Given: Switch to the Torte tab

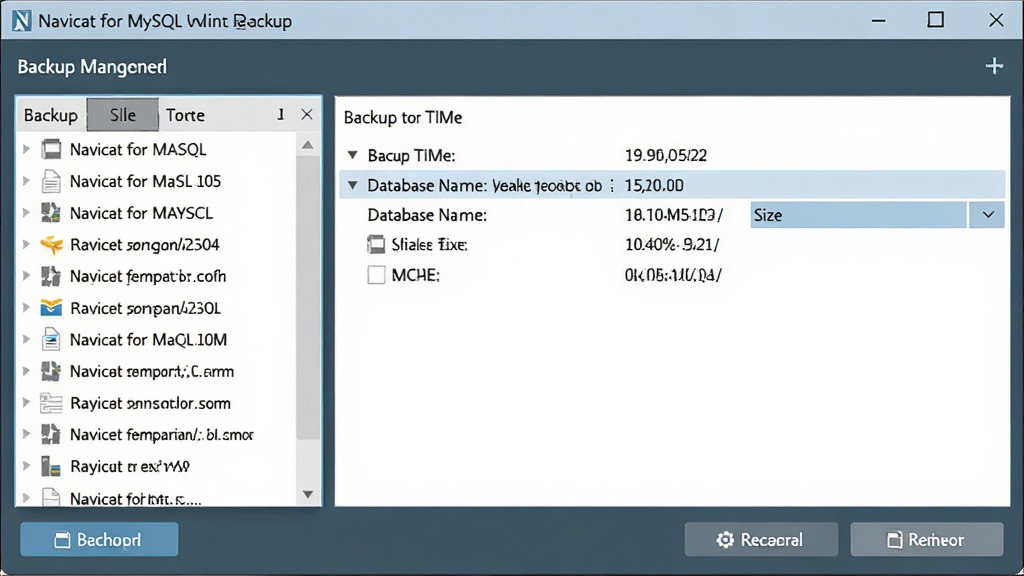Looking at the screenshot, I should point(185,115).
